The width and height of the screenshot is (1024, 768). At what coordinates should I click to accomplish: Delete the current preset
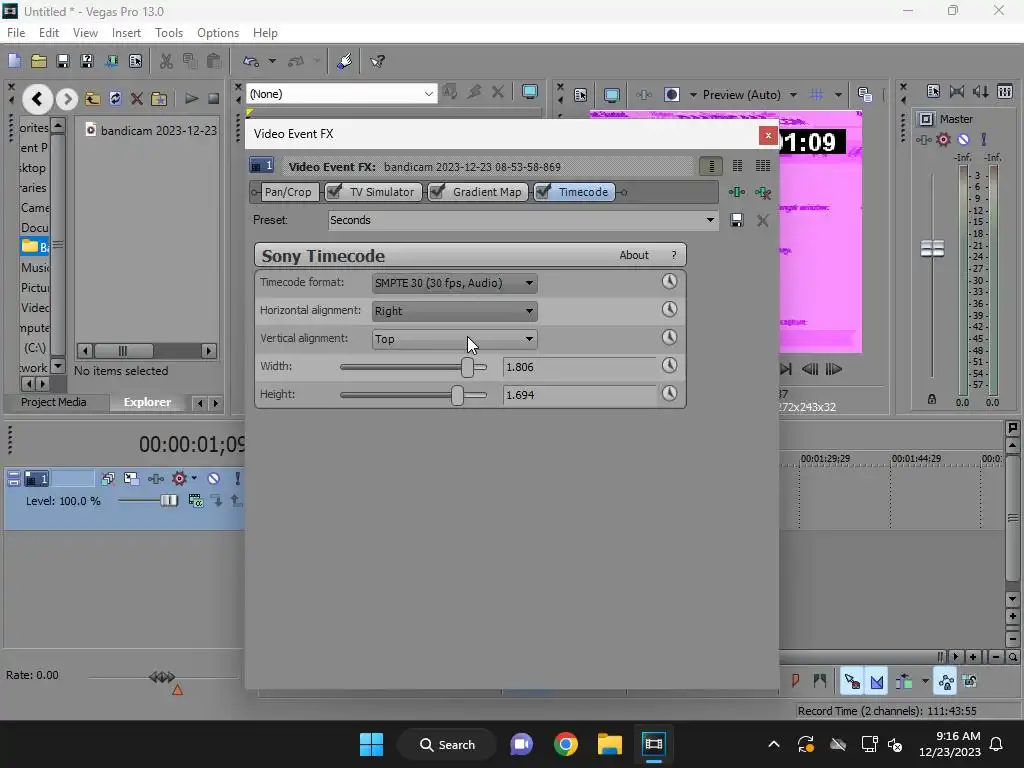click(x=762, y=221)
